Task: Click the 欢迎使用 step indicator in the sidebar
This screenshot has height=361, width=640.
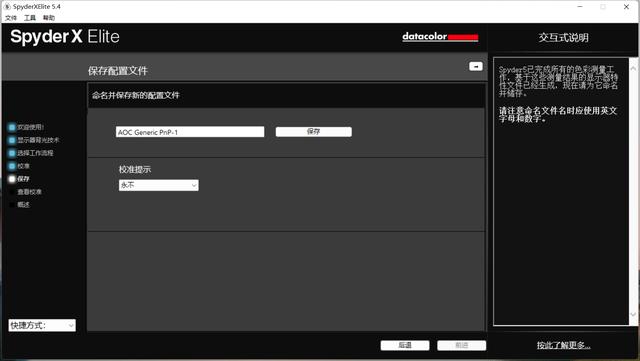Action: [12, 127]
